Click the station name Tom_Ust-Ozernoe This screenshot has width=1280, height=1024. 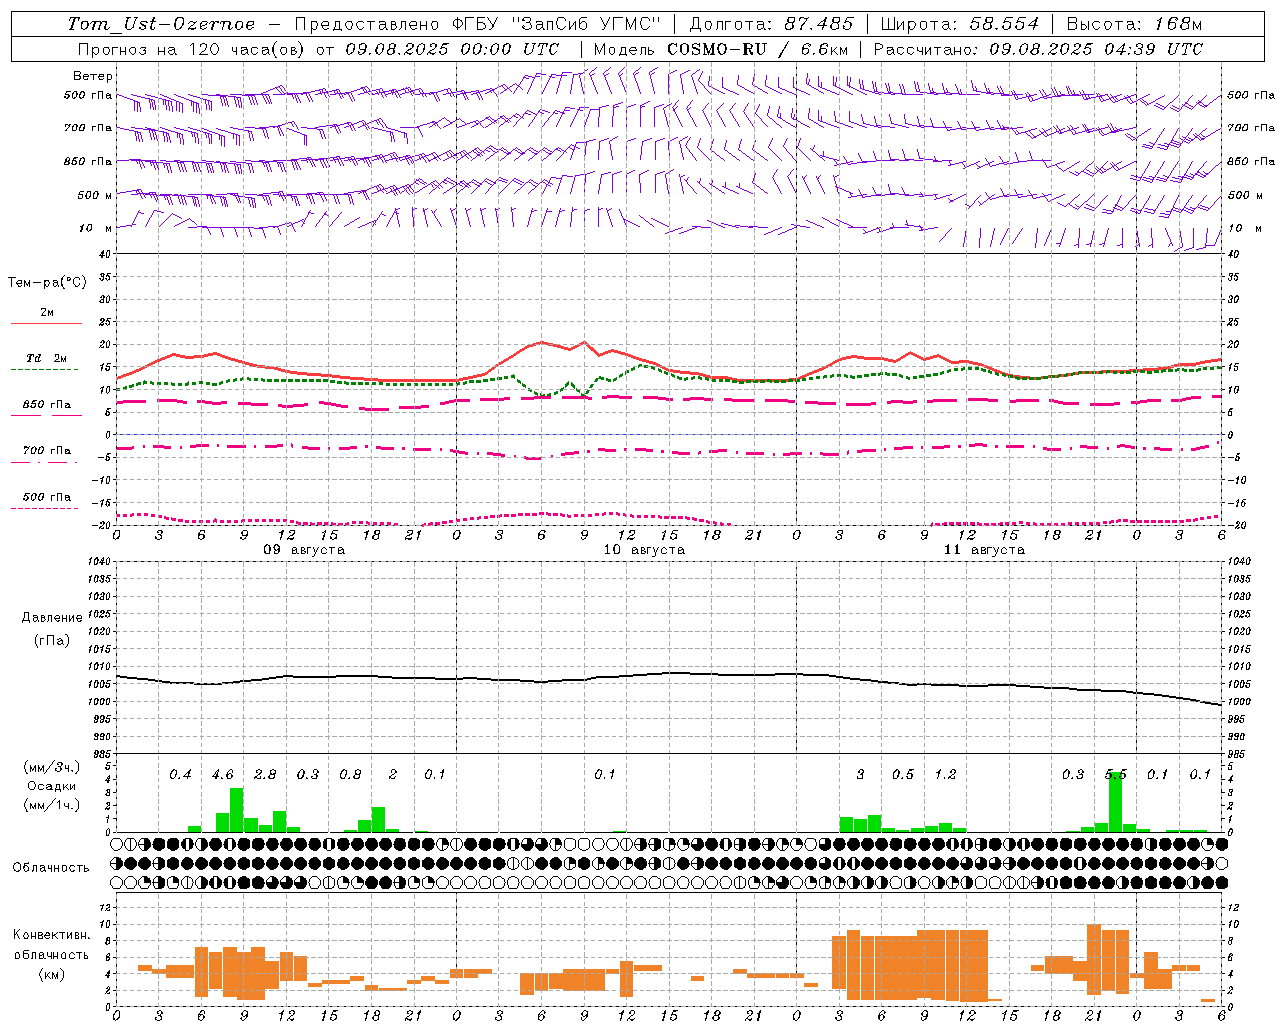coord(162,24)
